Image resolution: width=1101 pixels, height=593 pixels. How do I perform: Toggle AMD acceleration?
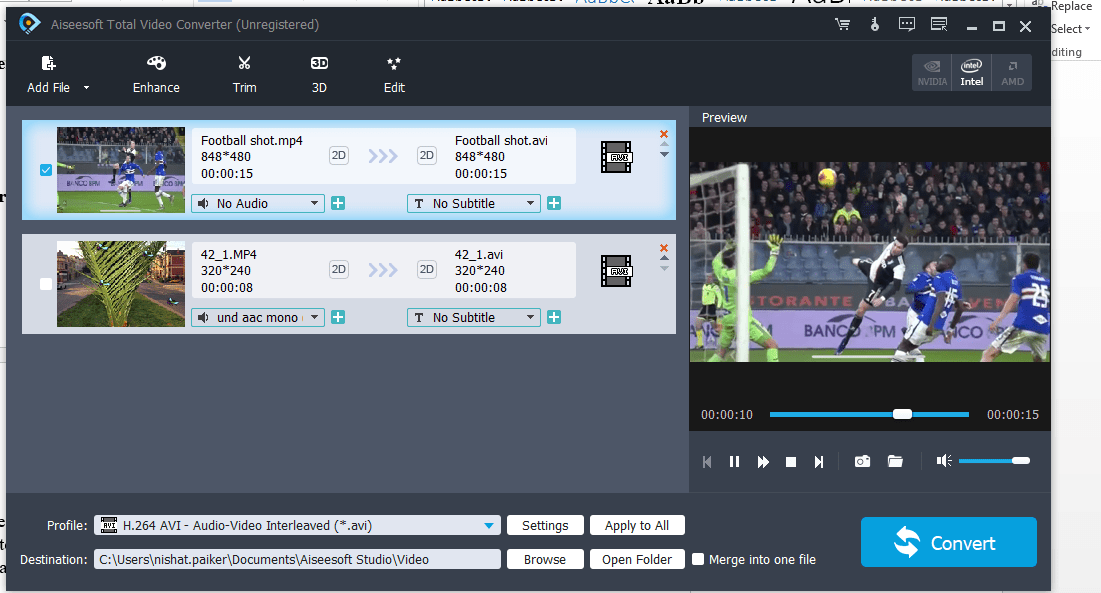coord(1012,73)
